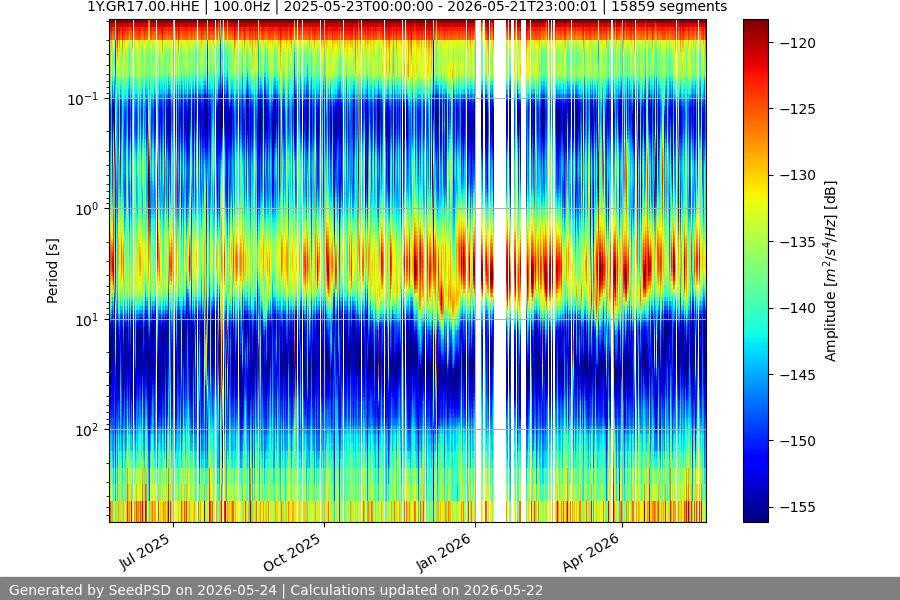Click the dark blue bottom of the colorbar
This screenshot has height=600, width=900.
(755, 514)
